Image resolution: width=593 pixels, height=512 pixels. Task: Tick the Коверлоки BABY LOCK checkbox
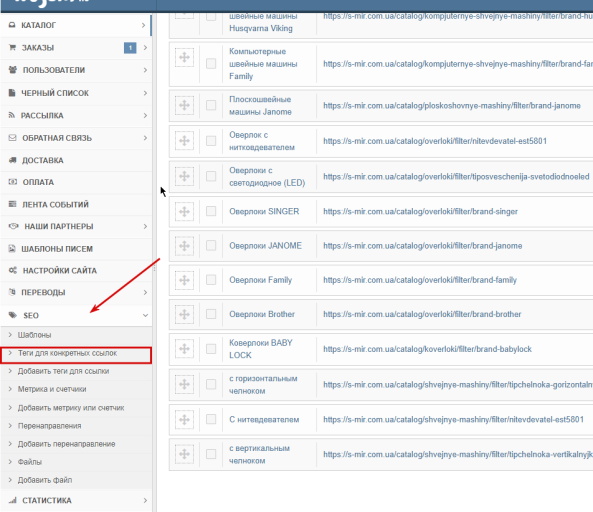(x=211, y=349)
